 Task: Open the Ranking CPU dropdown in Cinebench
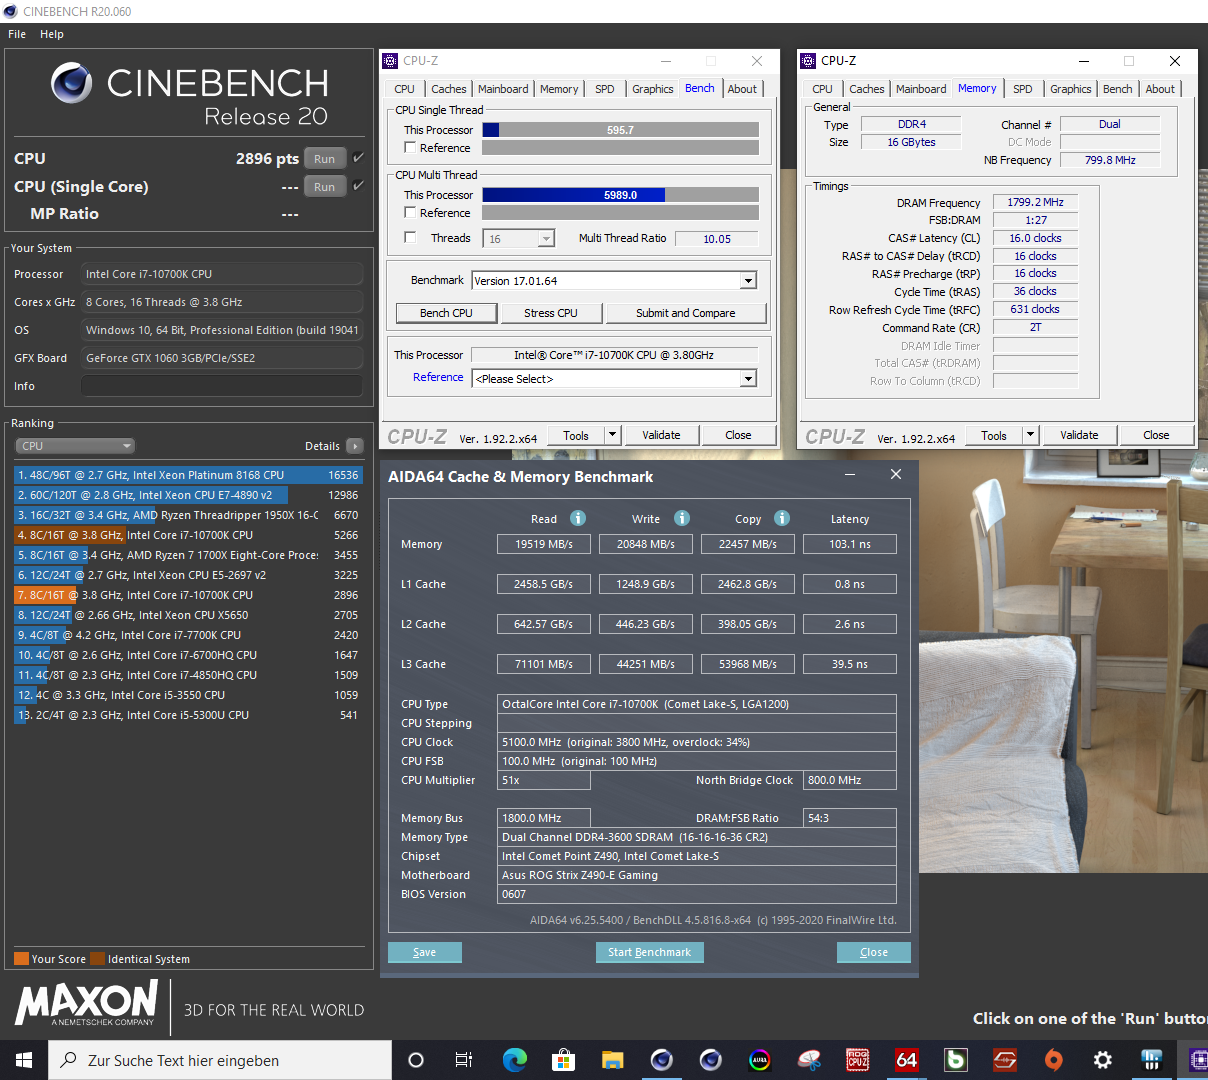click(x=75, y=446)
